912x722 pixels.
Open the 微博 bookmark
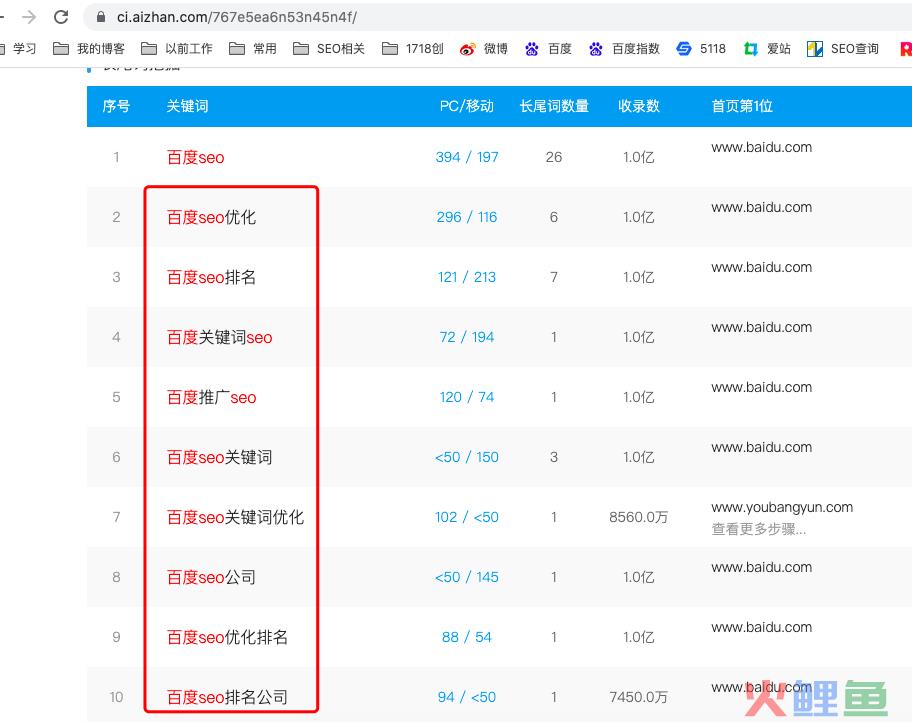pyautogui.click(x=483, y=48)
